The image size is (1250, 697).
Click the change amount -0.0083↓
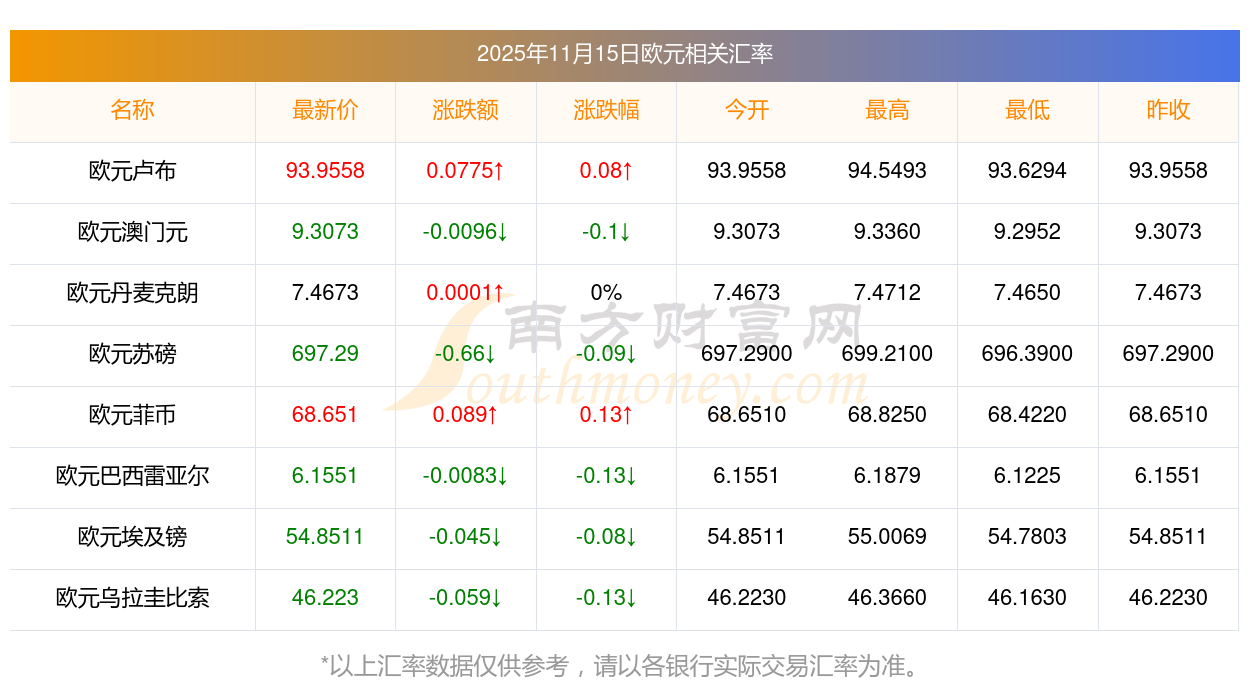466,476
